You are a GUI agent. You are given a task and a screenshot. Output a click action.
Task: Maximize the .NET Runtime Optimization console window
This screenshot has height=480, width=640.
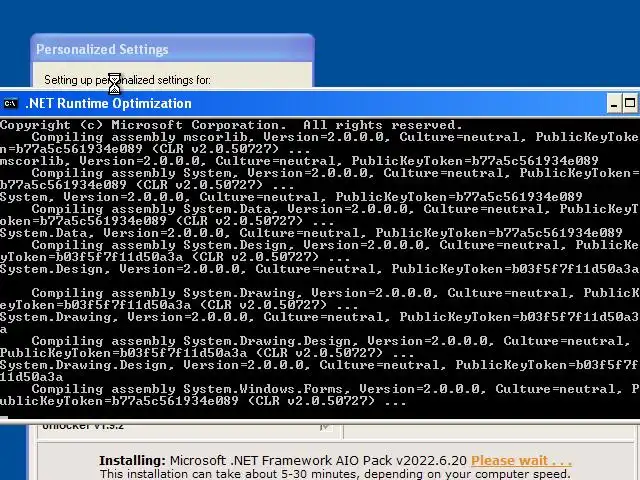pos(630,104)
